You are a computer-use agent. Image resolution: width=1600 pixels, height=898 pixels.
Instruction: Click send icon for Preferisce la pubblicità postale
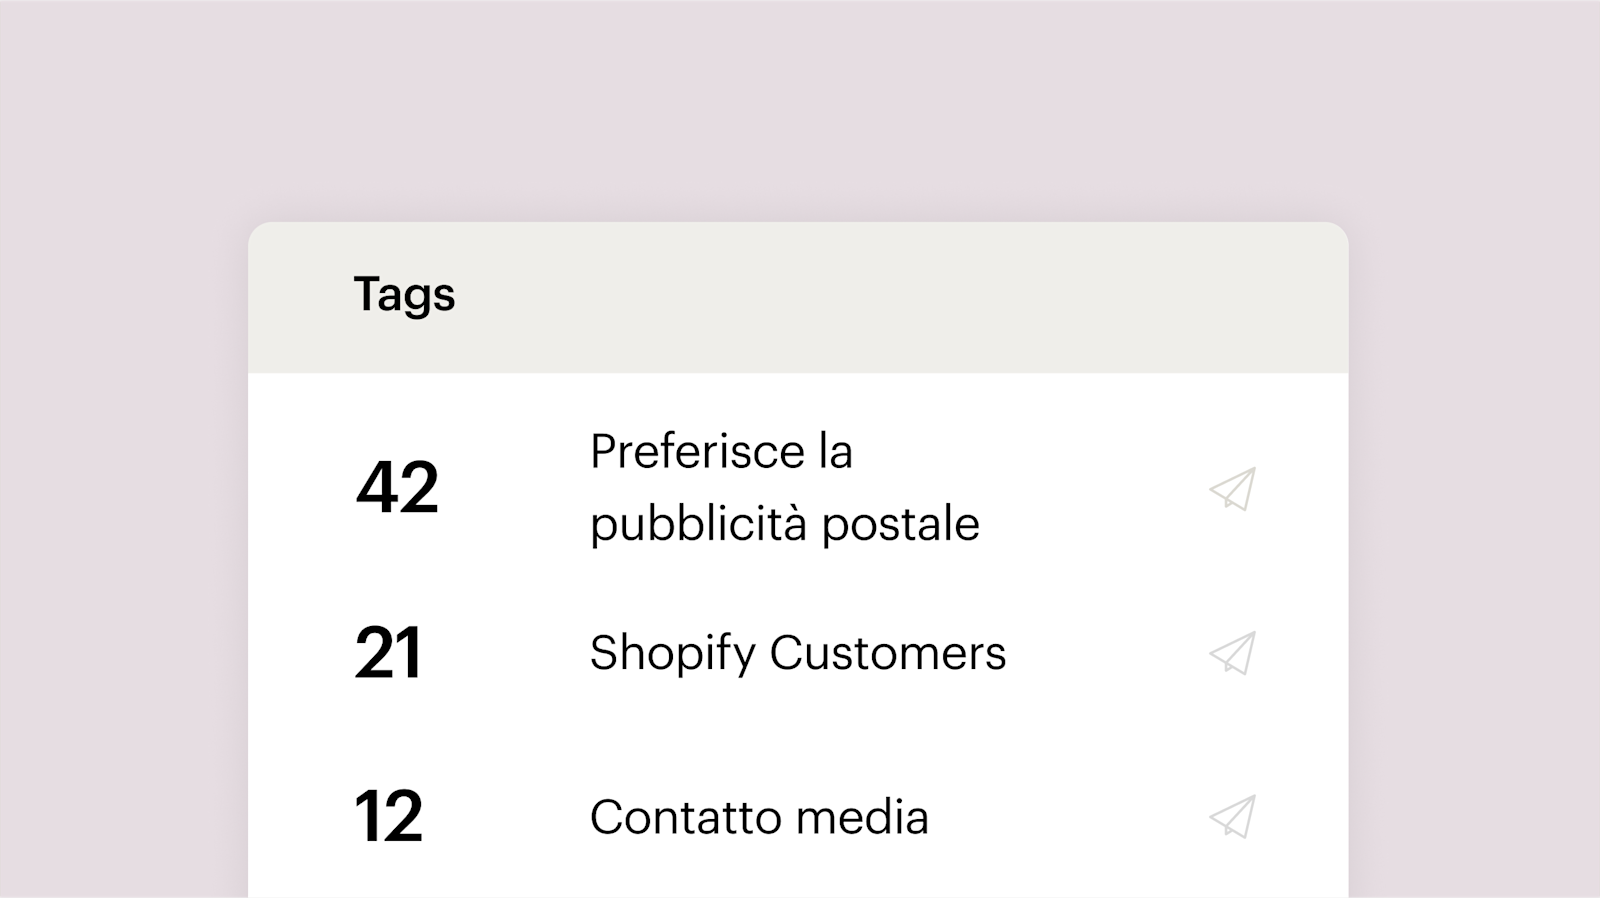click(x=1232, y=489)
